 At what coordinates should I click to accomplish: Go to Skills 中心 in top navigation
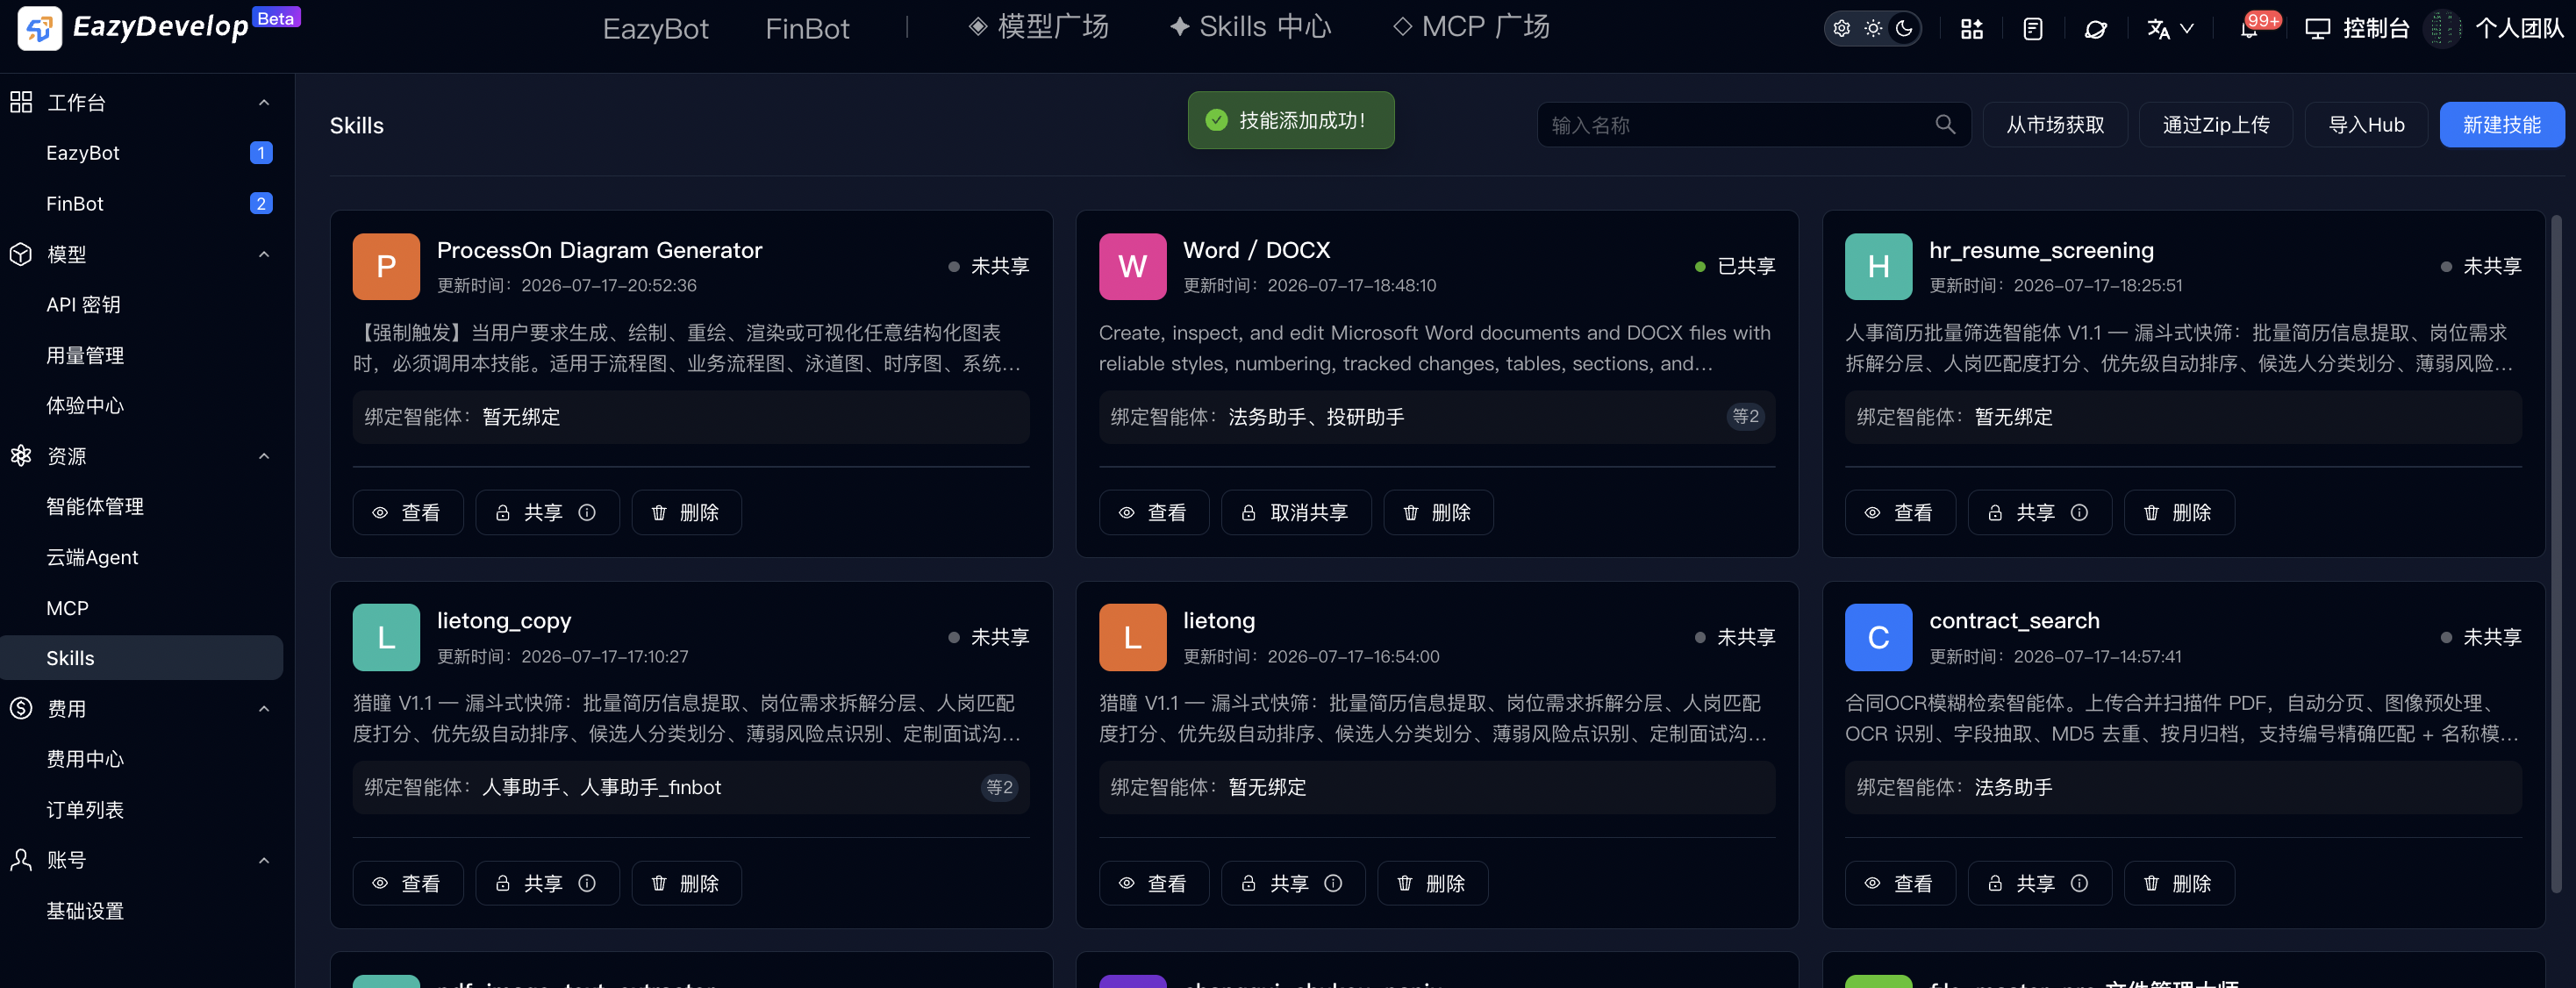pos(1250,27)
